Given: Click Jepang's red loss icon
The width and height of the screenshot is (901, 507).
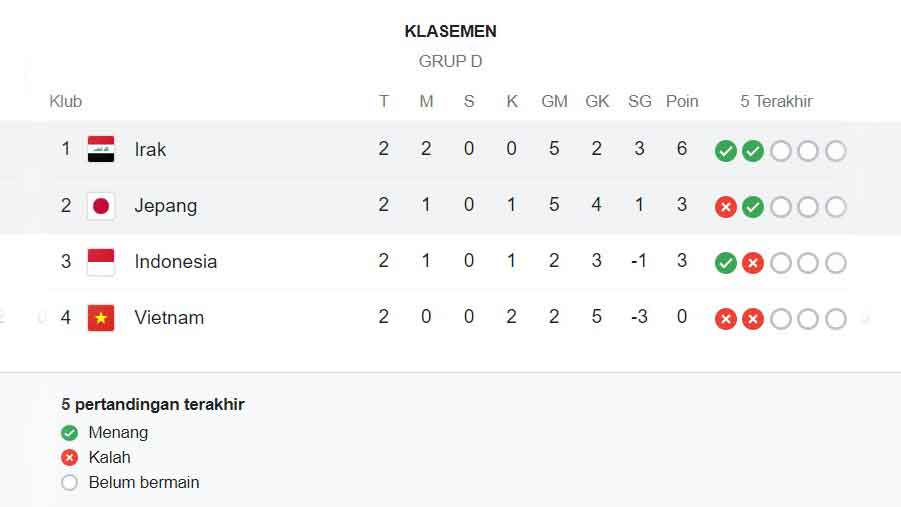Looking at the screenshot, I should click(x=726, y=207).
